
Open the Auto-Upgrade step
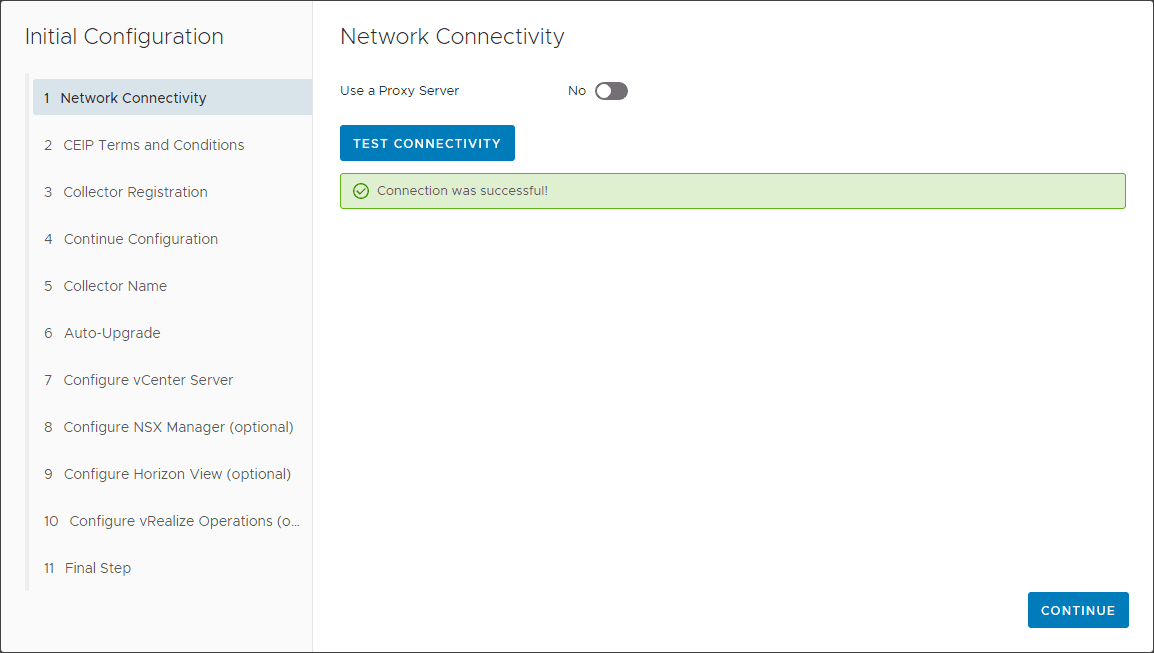click(x=112, y=333)
